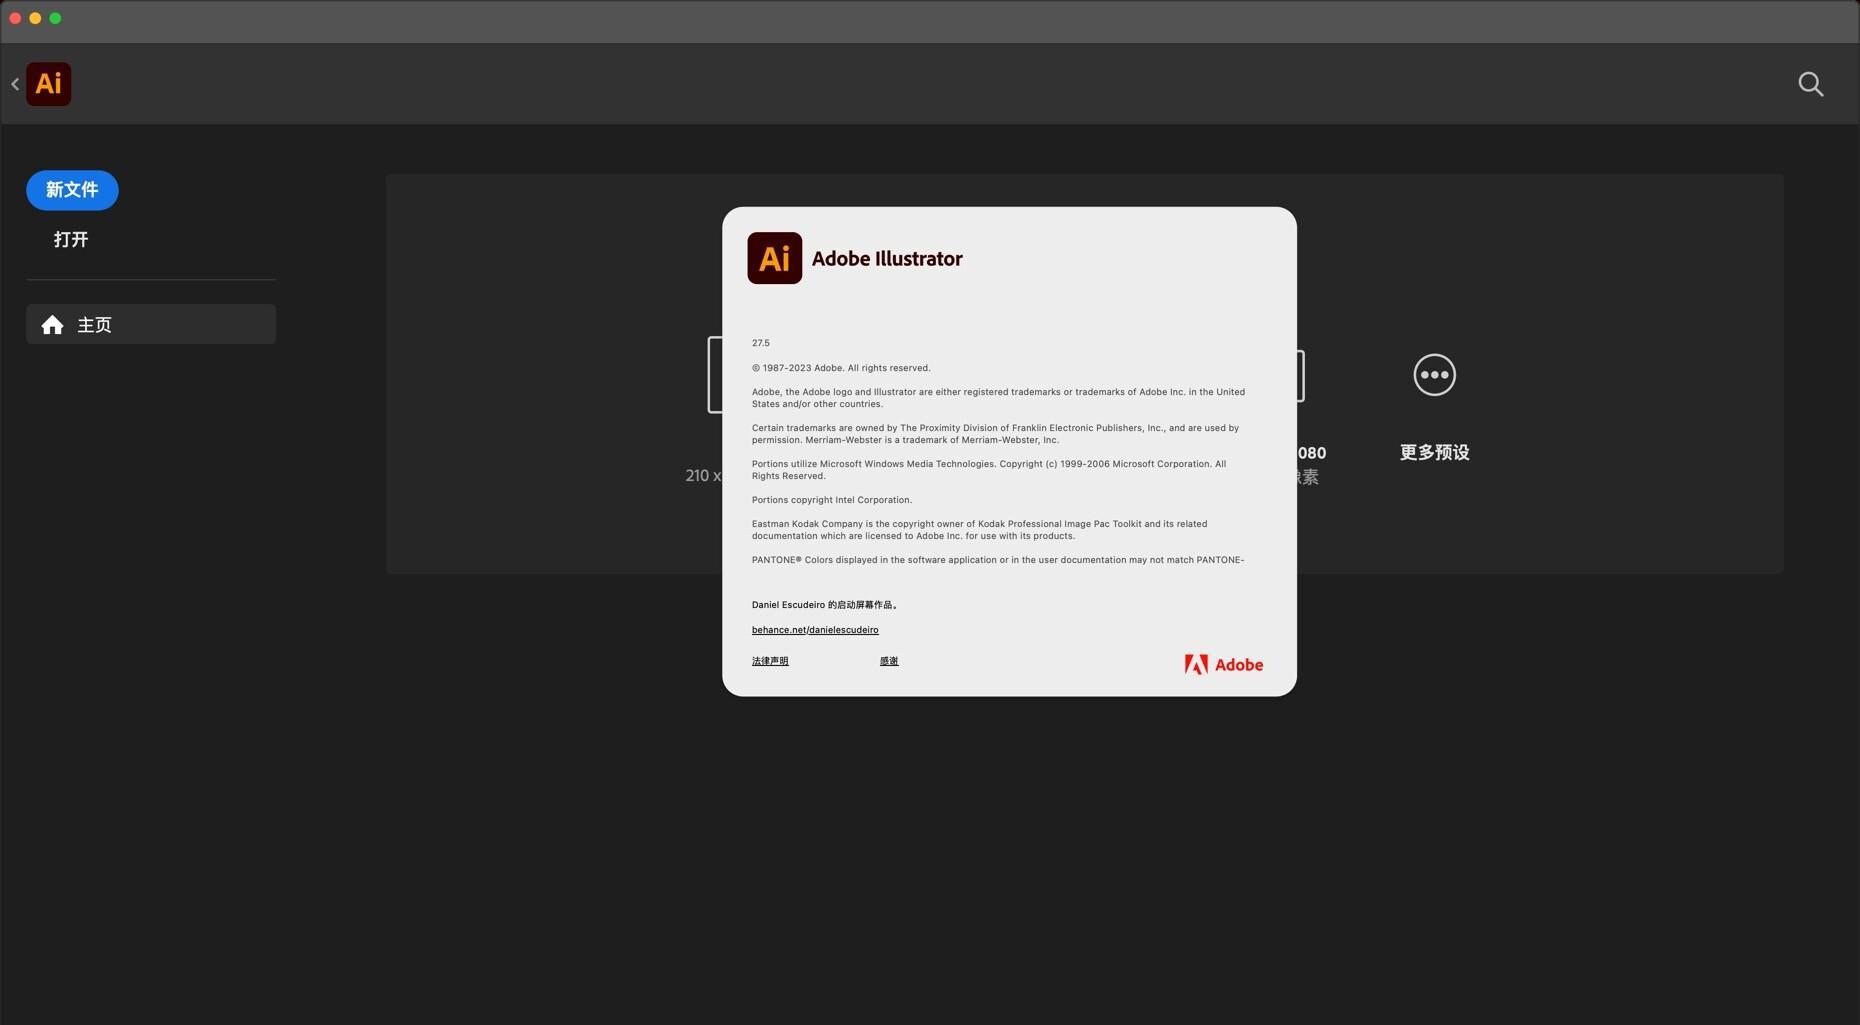Click the copyright 1987-2023 Adobe line
1860x1025 pixels.
[x=841, y=368]
